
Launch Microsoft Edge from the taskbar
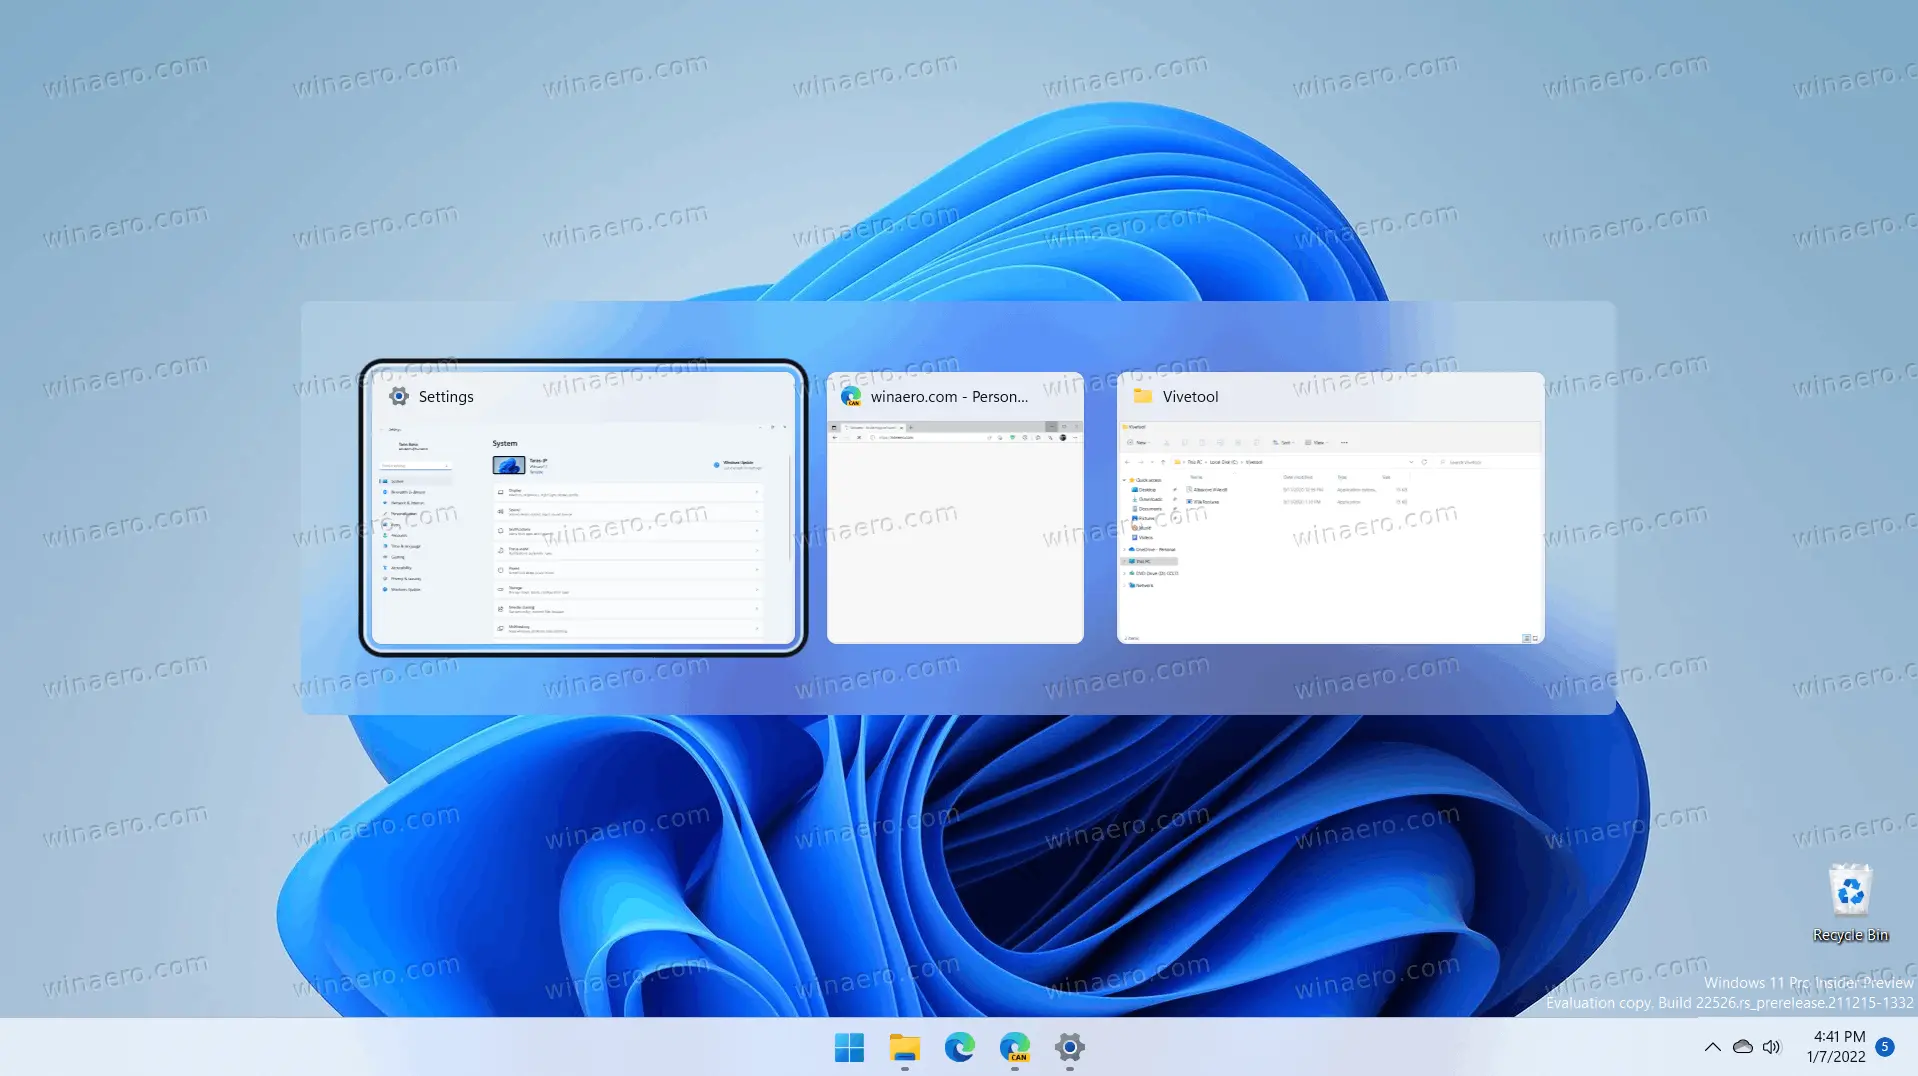click(x=959, y=1047)
